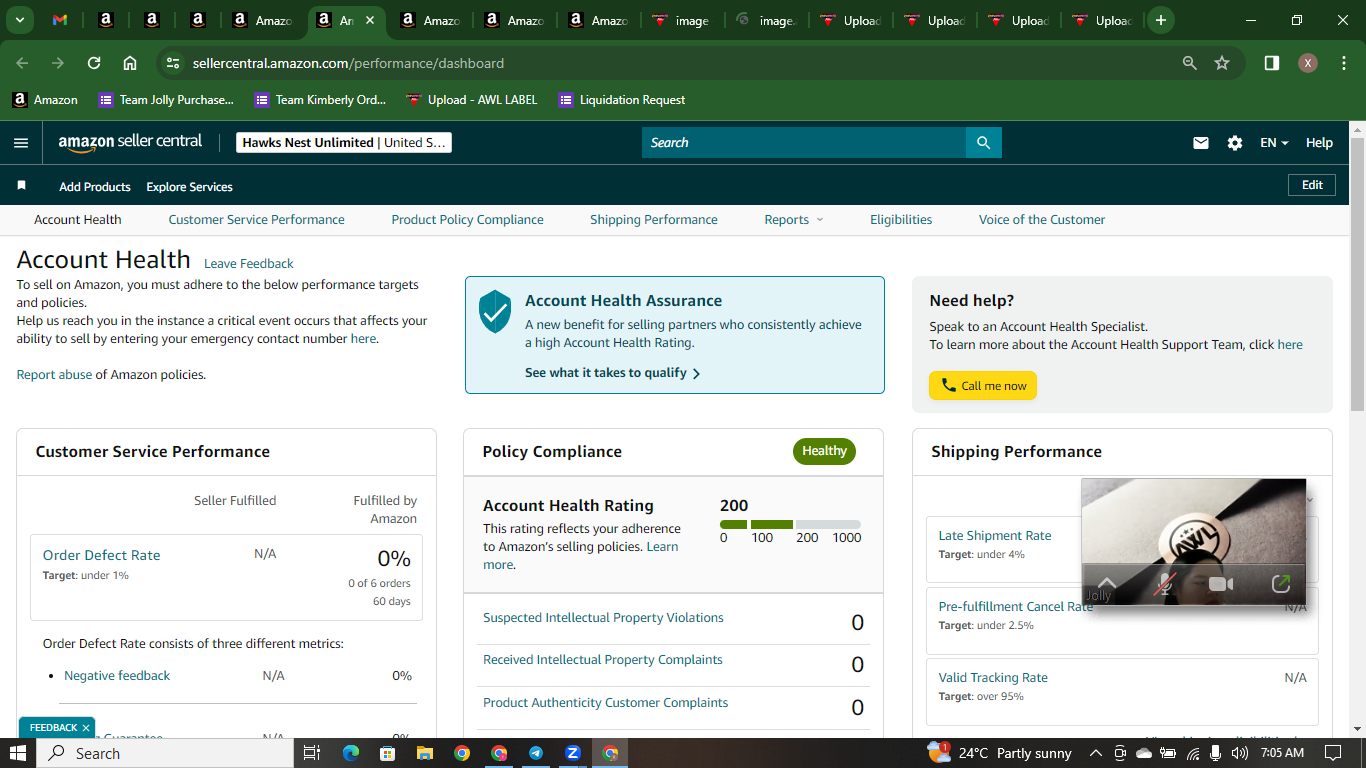Click the browser address bar URL

pyautogui.click(x=348, y=63)
